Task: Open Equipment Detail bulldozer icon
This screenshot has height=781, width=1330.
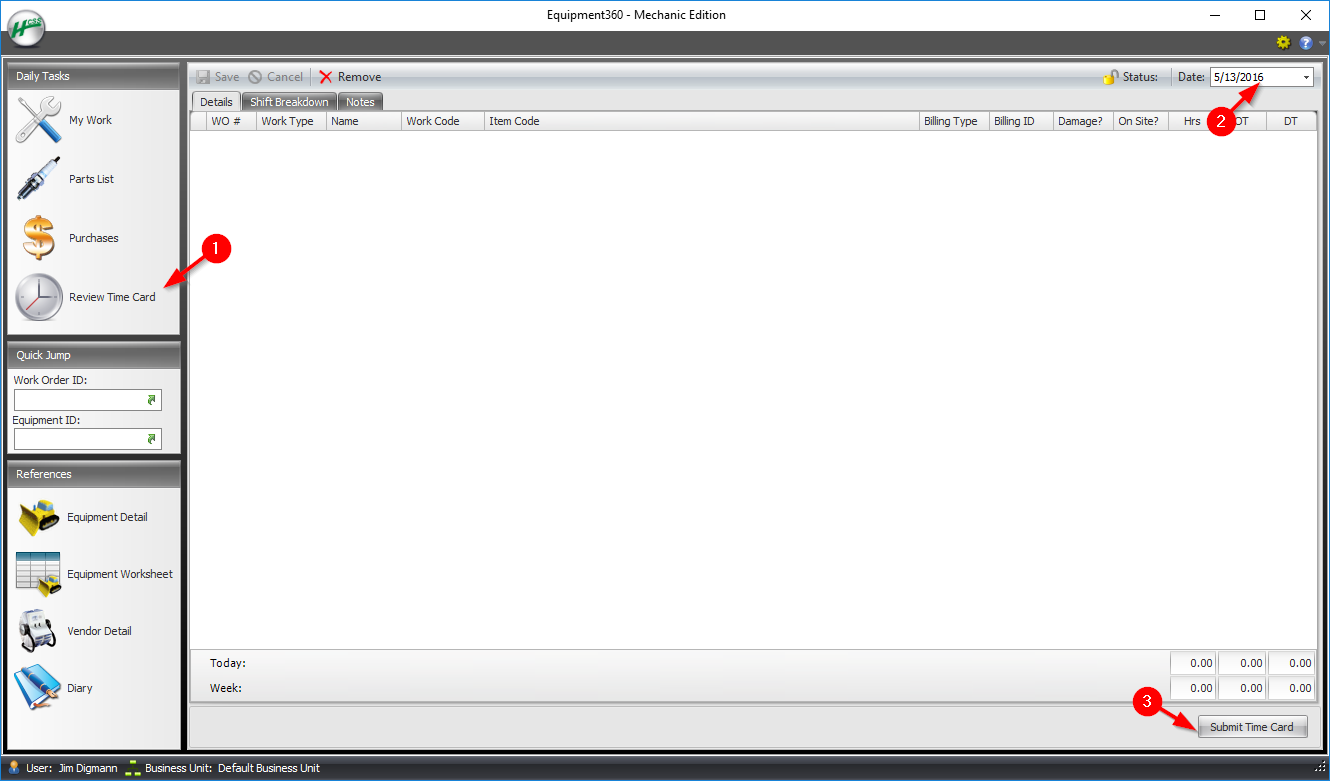Action: pyautogui.click(x=38, y=517)
